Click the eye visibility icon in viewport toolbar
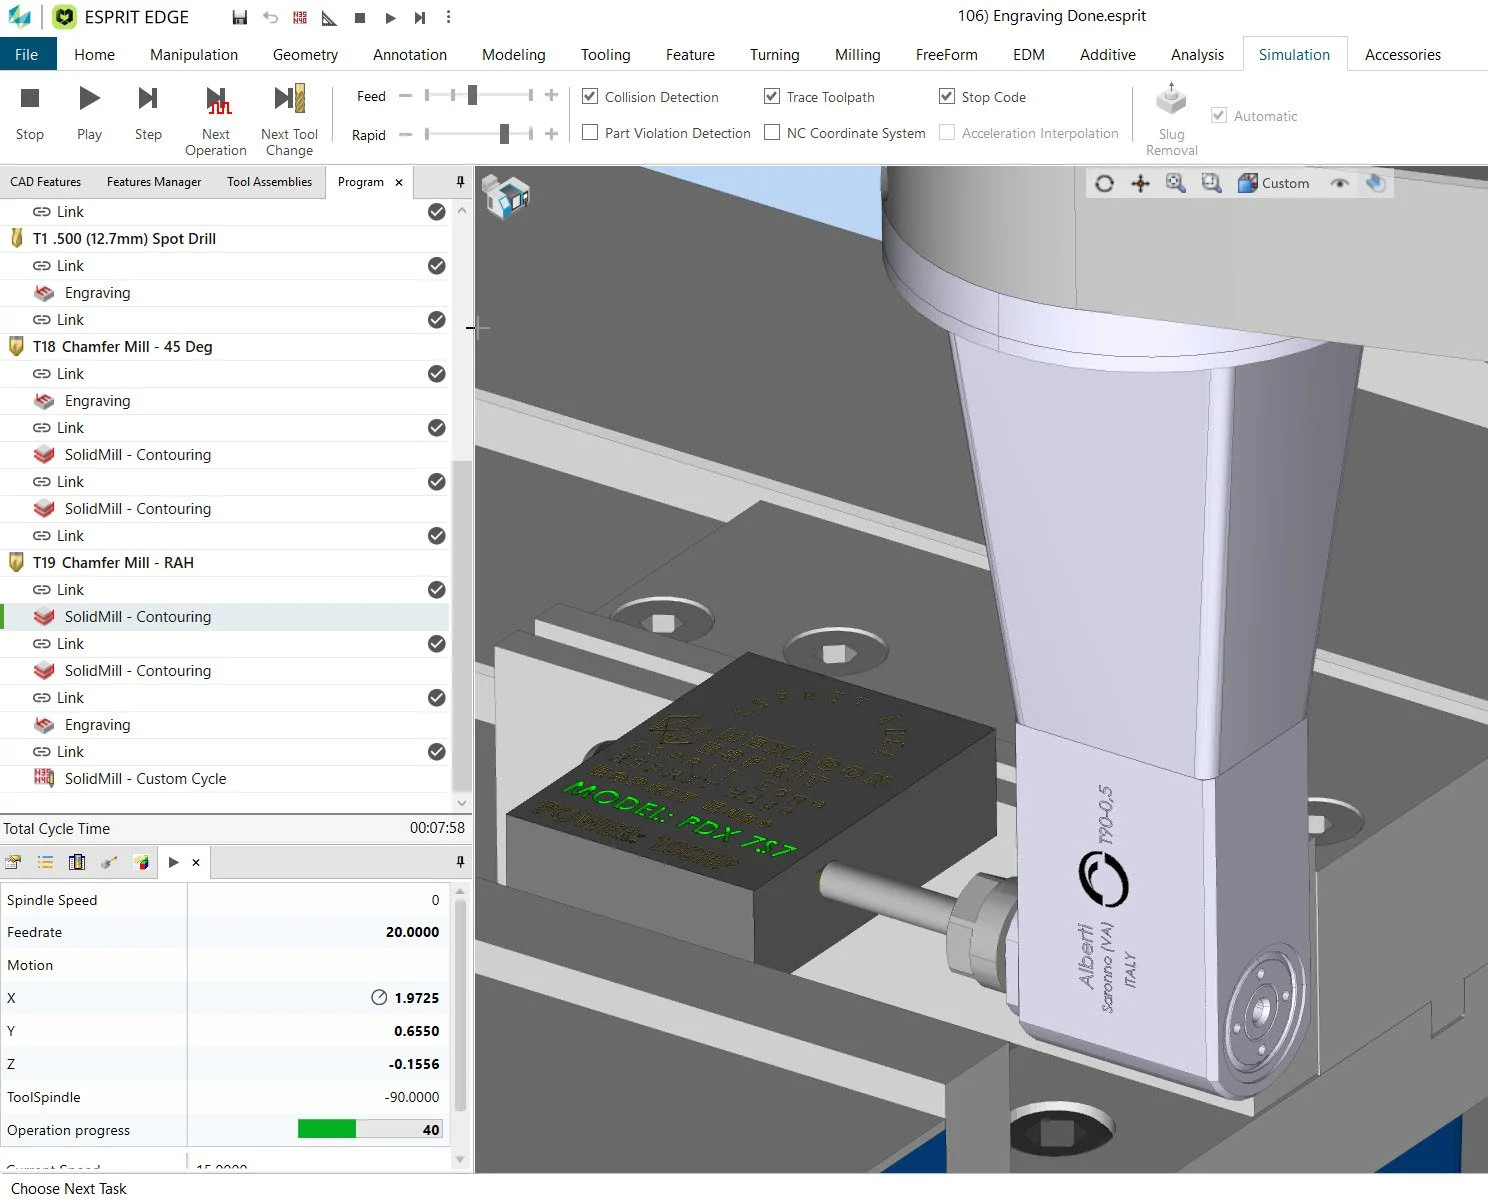 pyautogui.click(x=1340, y=183)
